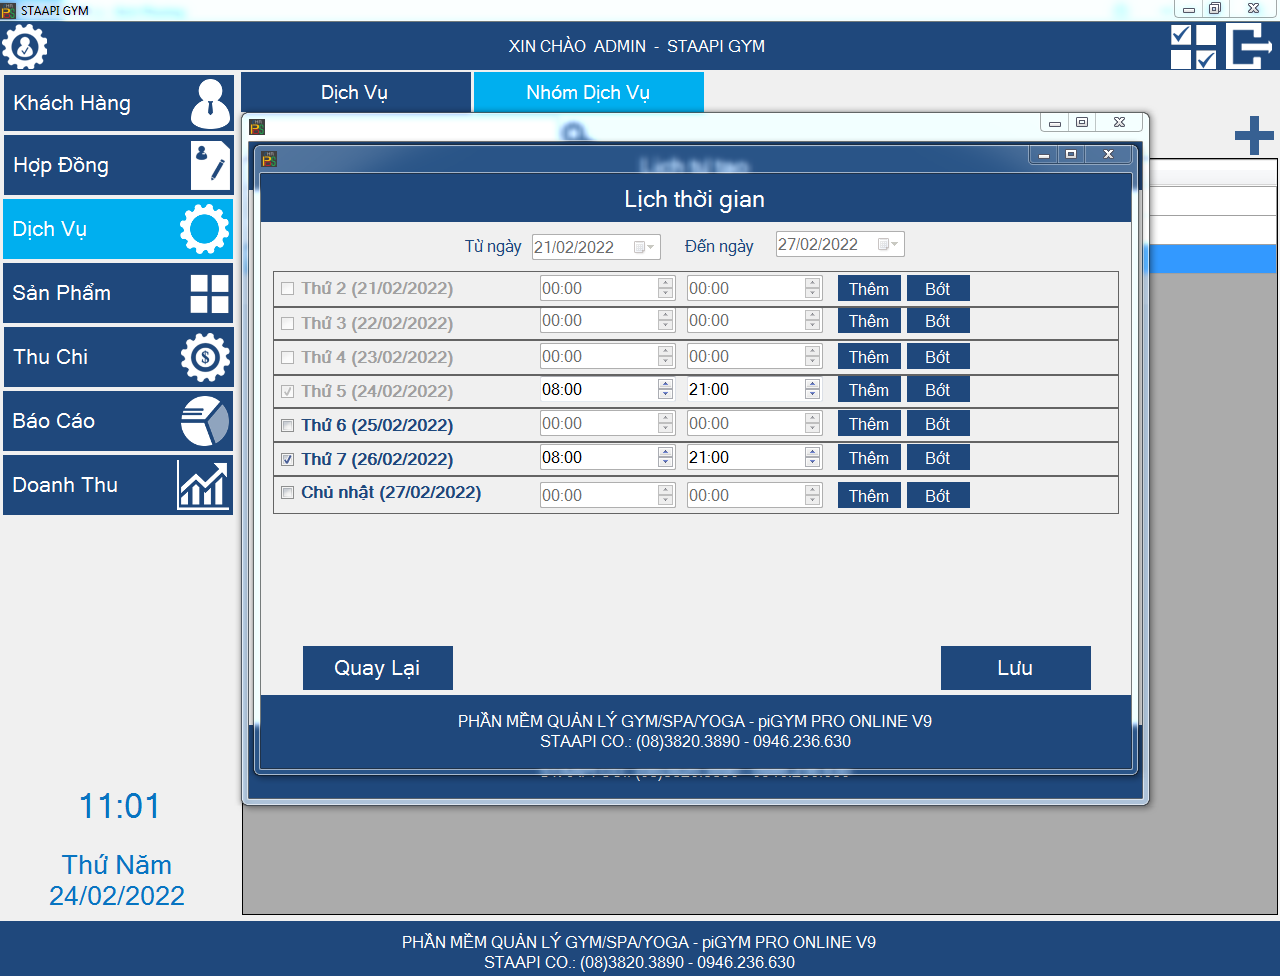Open Doanh Thu growth chart icon

203,485
